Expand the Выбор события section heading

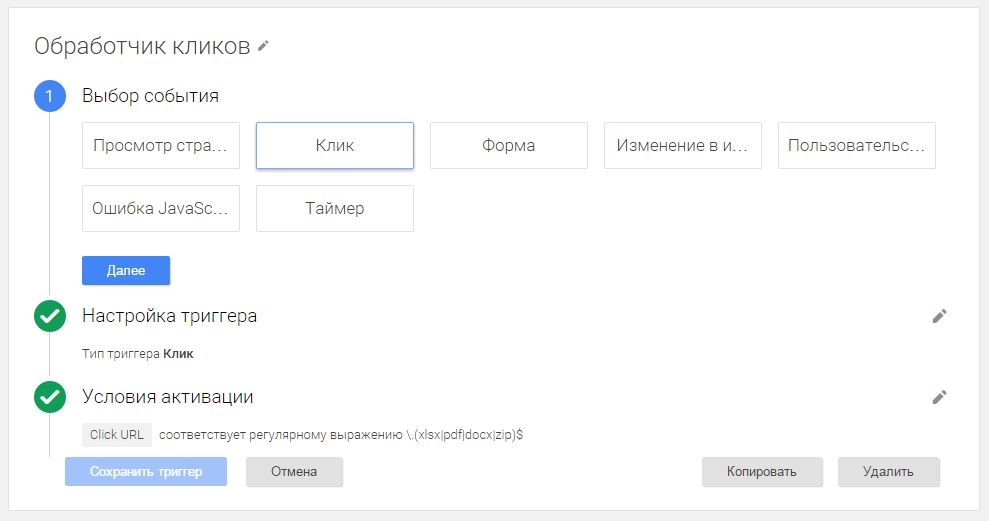tap(150, 97)
